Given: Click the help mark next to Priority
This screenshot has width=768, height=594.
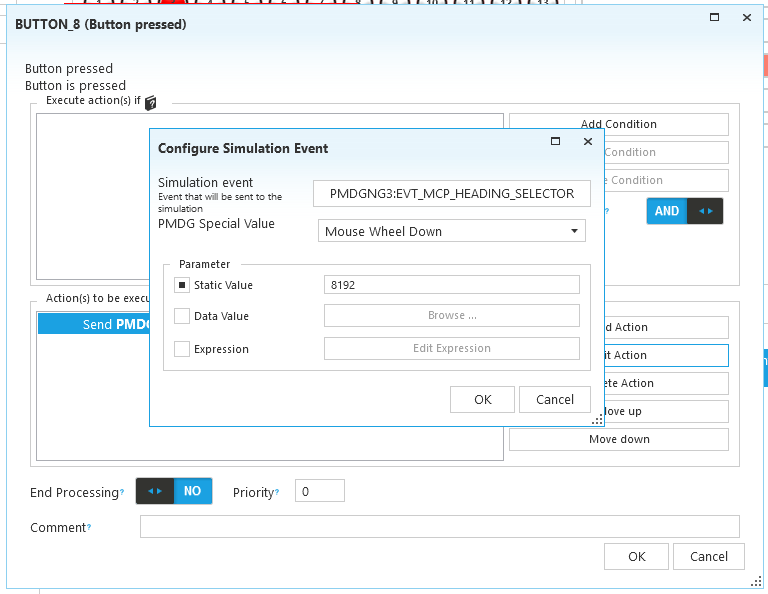Looking at the screenshot, I should pyautogui.click(x=276, y=493).
